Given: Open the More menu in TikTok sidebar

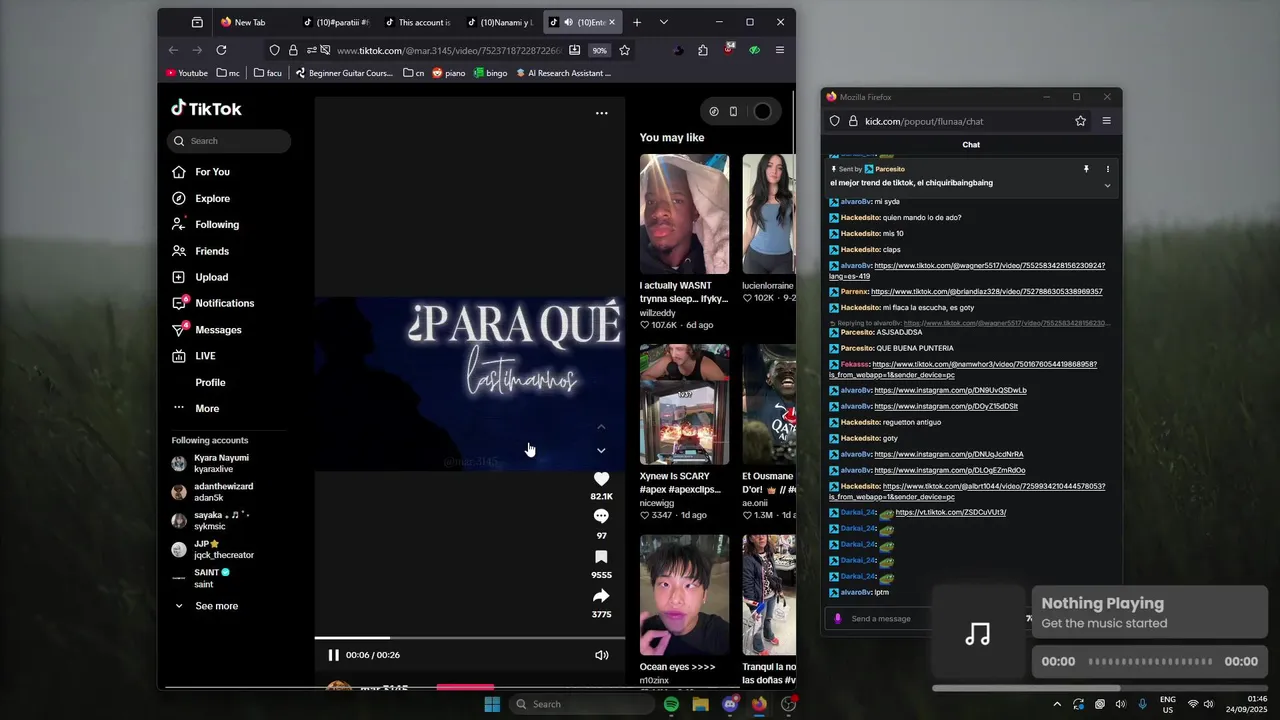Looking at the screenshot, I should point(207,408).
